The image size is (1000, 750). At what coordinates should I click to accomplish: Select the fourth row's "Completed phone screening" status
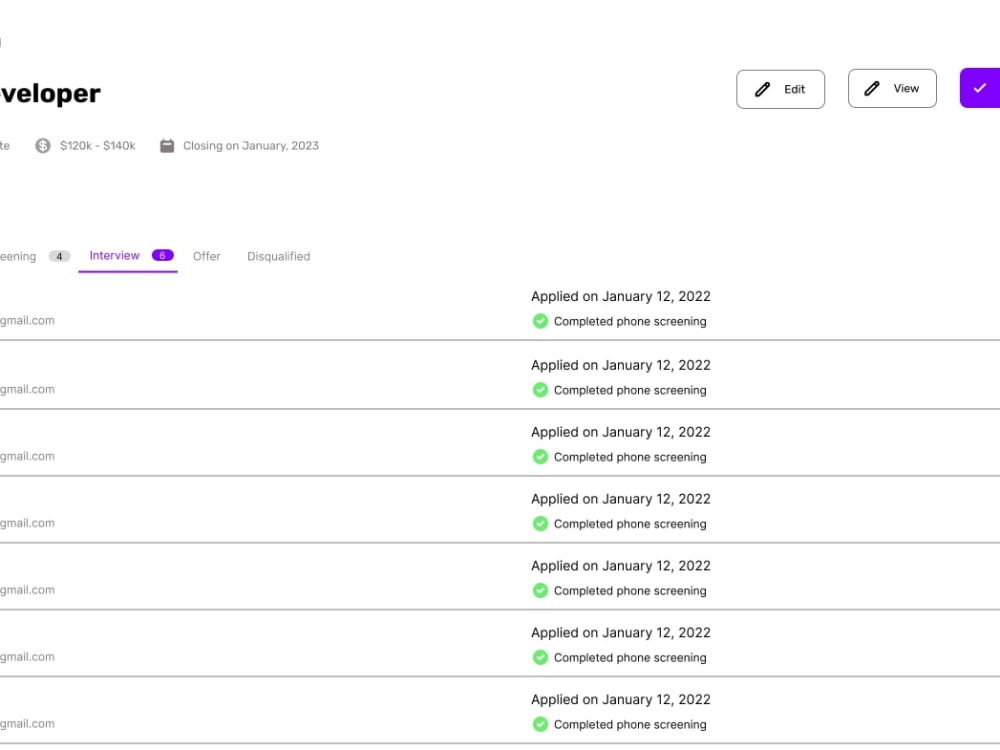(x=630, y=524)
